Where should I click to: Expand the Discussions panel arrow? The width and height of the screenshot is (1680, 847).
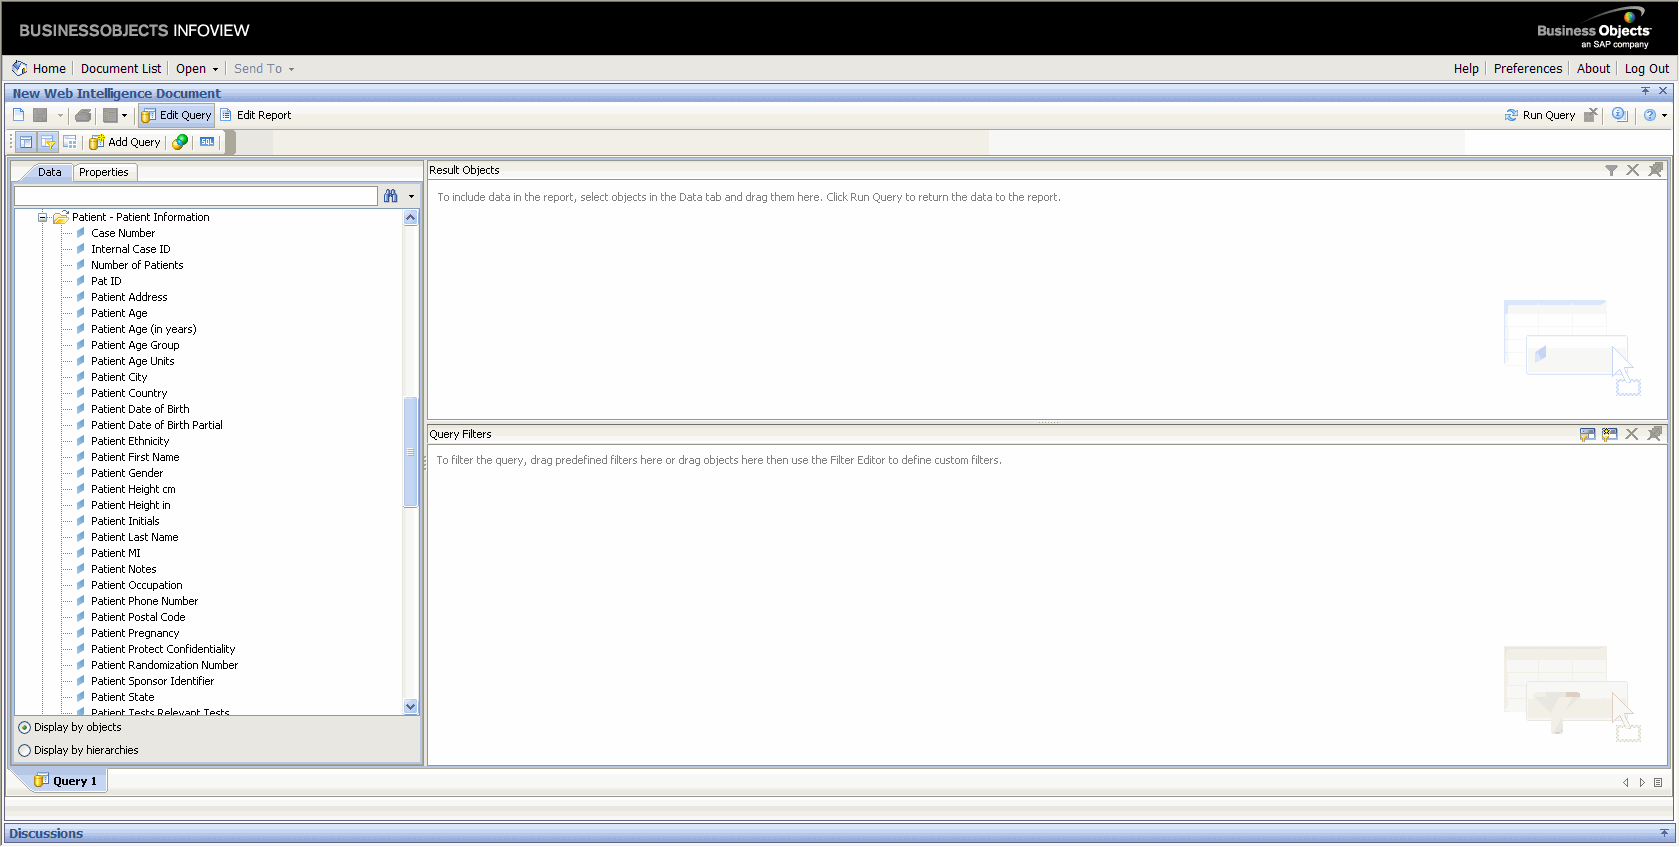click(x=1664, y=833)
